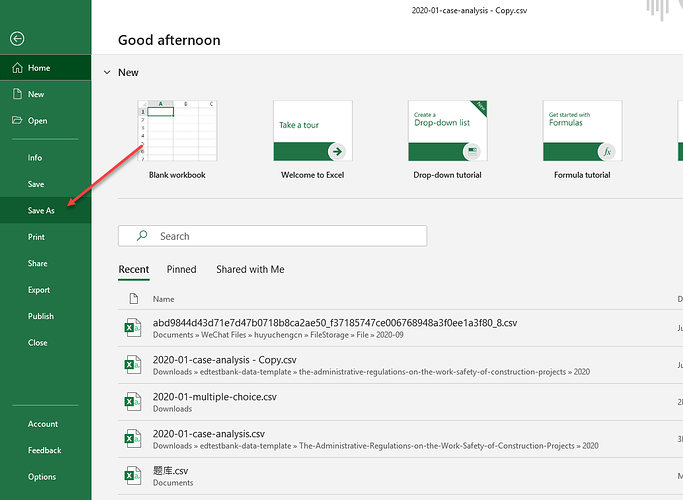Open the Drop-down tutorial template
Screen dimensions: 683x500
(447, 131)
